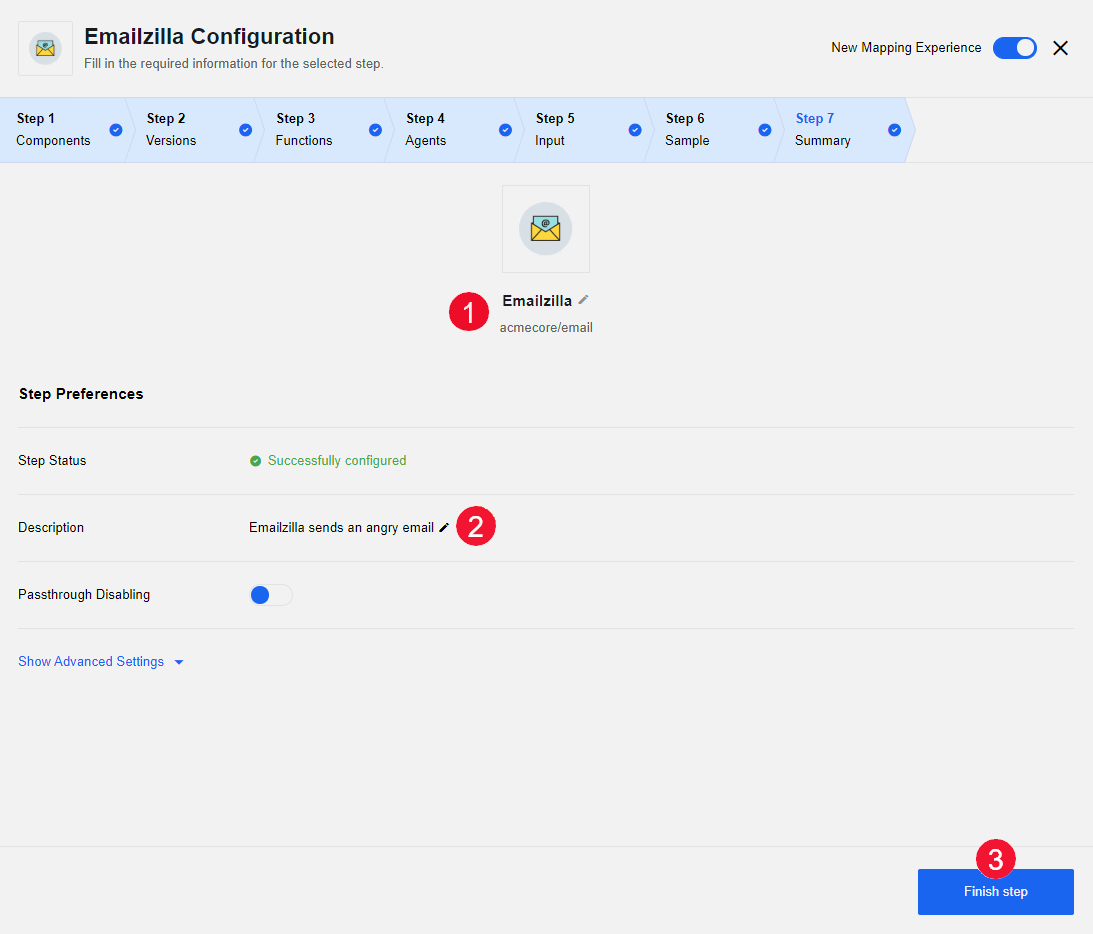This screenshot has height=934, width=1093.
Task: Click 'Emailzilla sends an angry email' text
Action: click(x=342, y=528)
